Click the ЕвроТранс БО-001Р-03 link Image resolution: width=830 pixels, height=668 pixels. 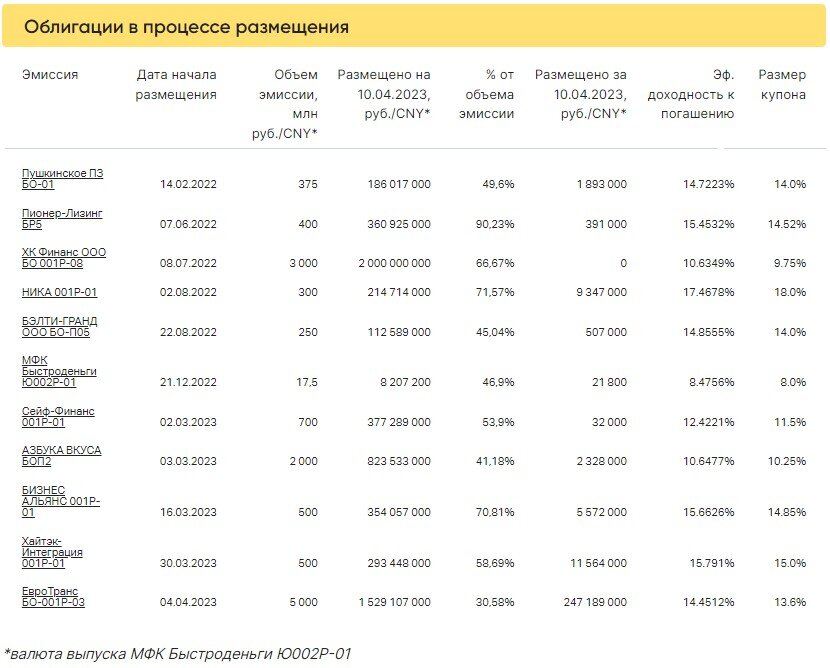click(53, 597)
